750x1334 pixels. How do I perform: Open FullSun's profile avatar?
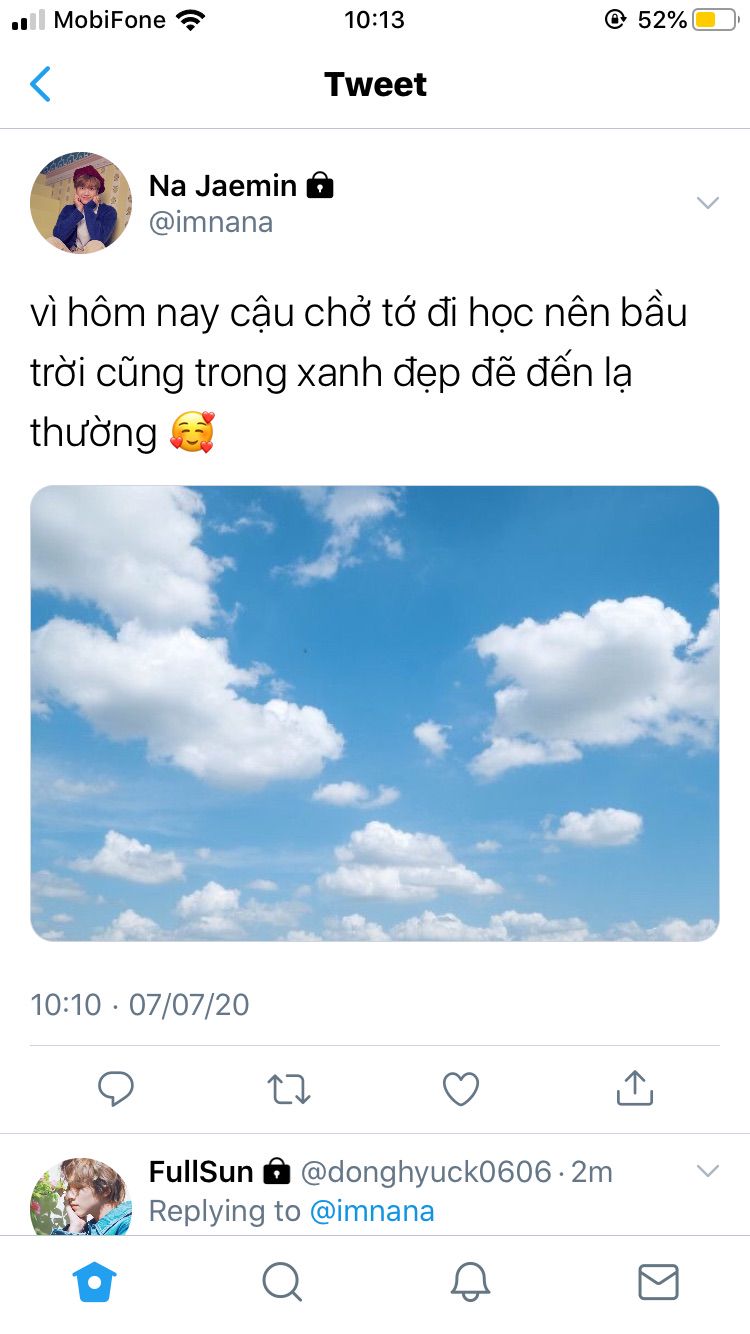pyautogui.click(x=81, y=1196)
